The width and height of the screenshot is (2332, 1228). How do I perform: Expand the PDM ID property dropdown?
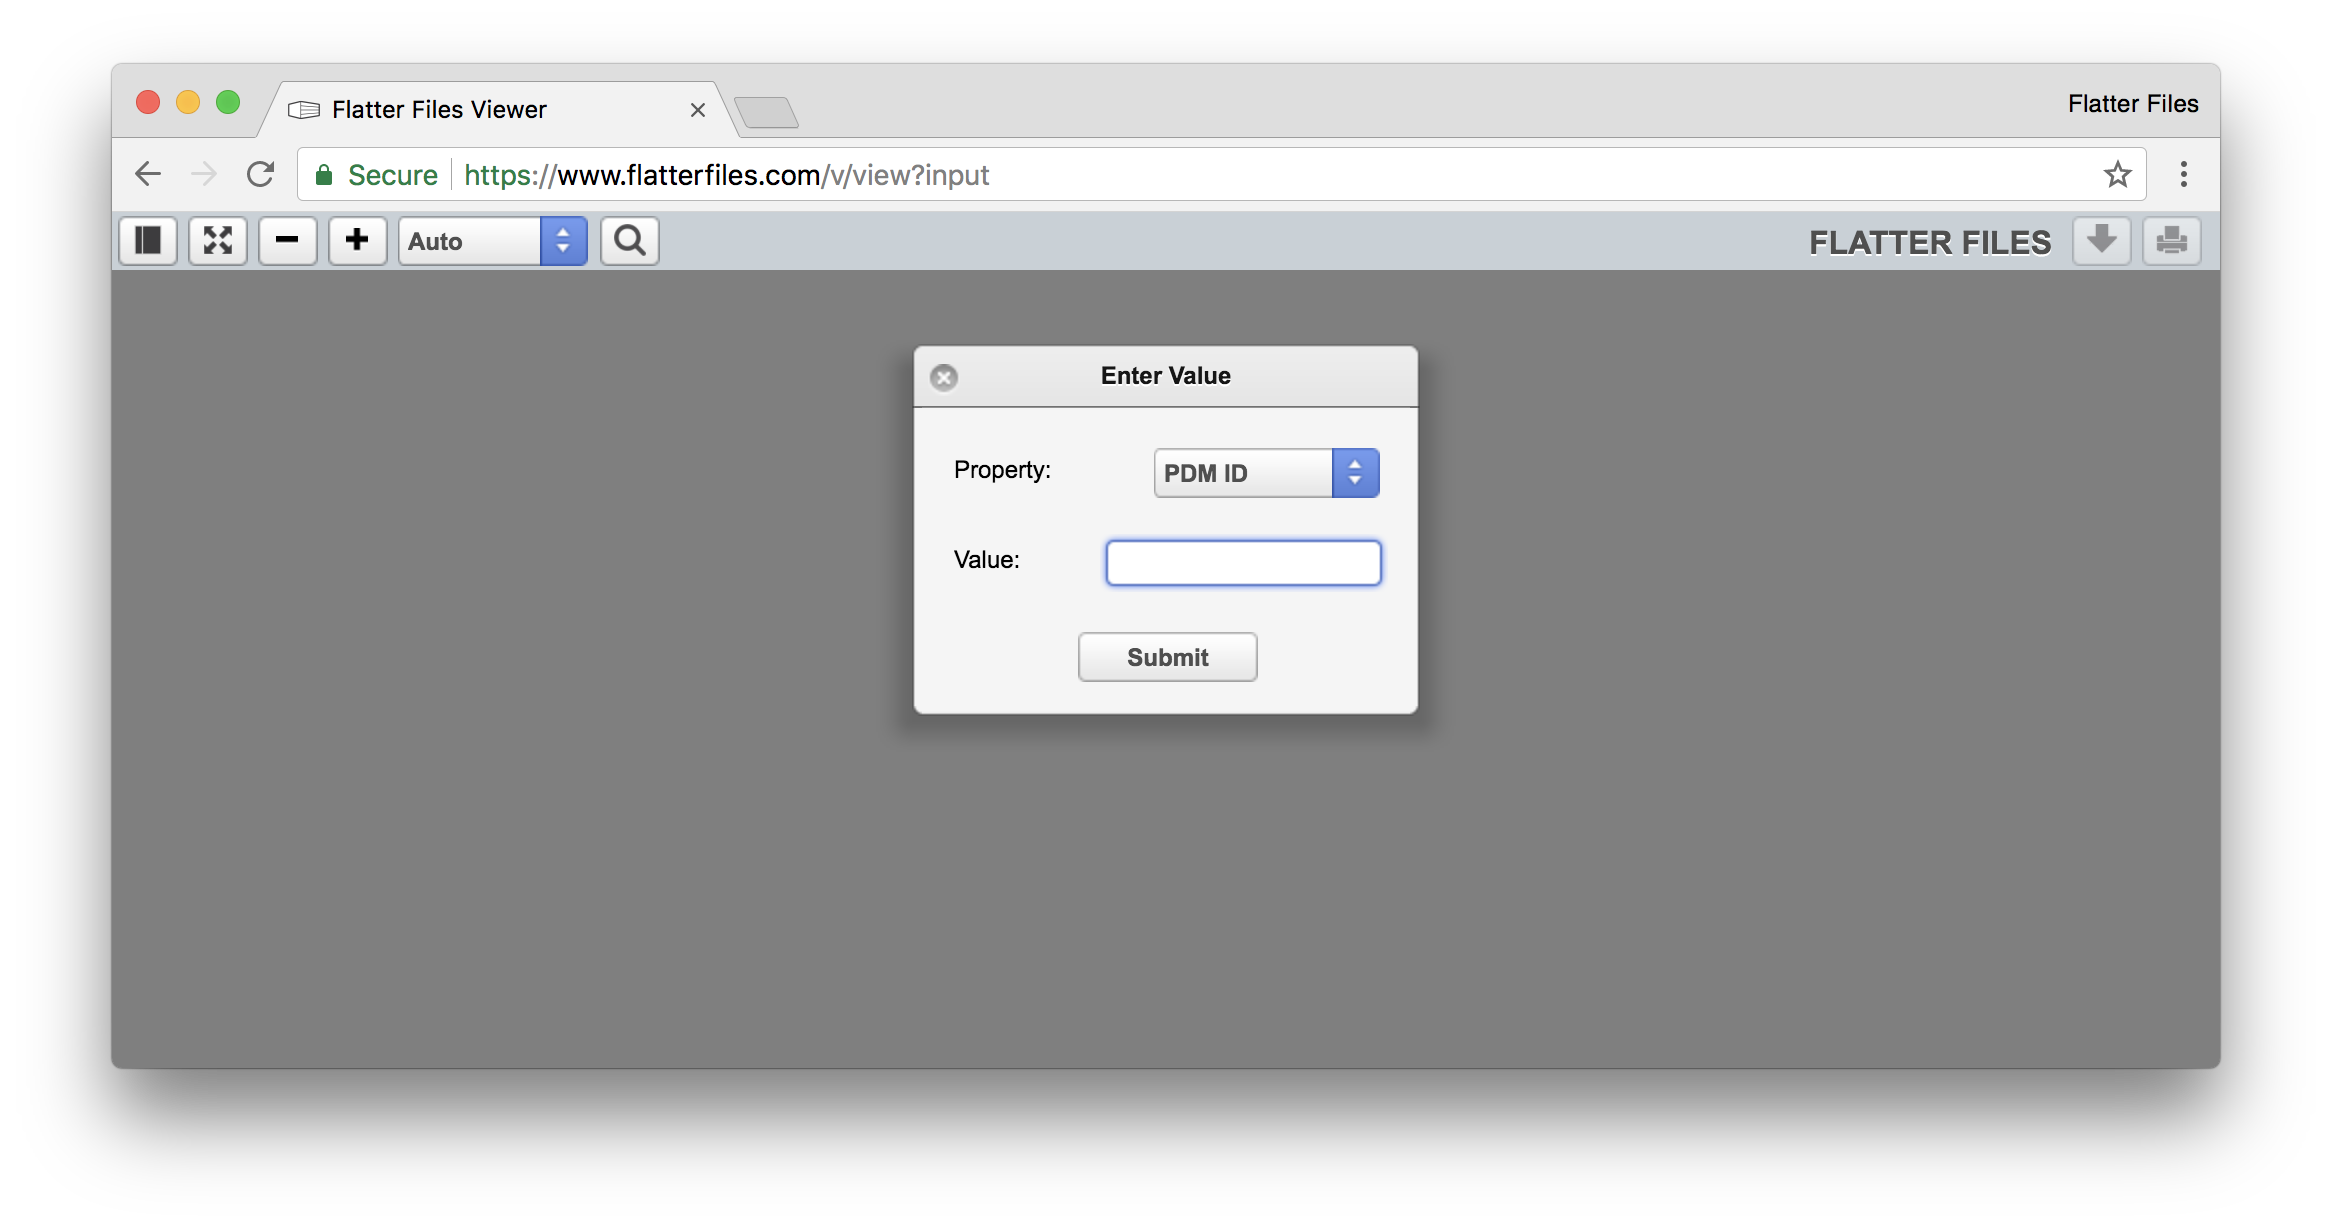tap(1354, 472)
